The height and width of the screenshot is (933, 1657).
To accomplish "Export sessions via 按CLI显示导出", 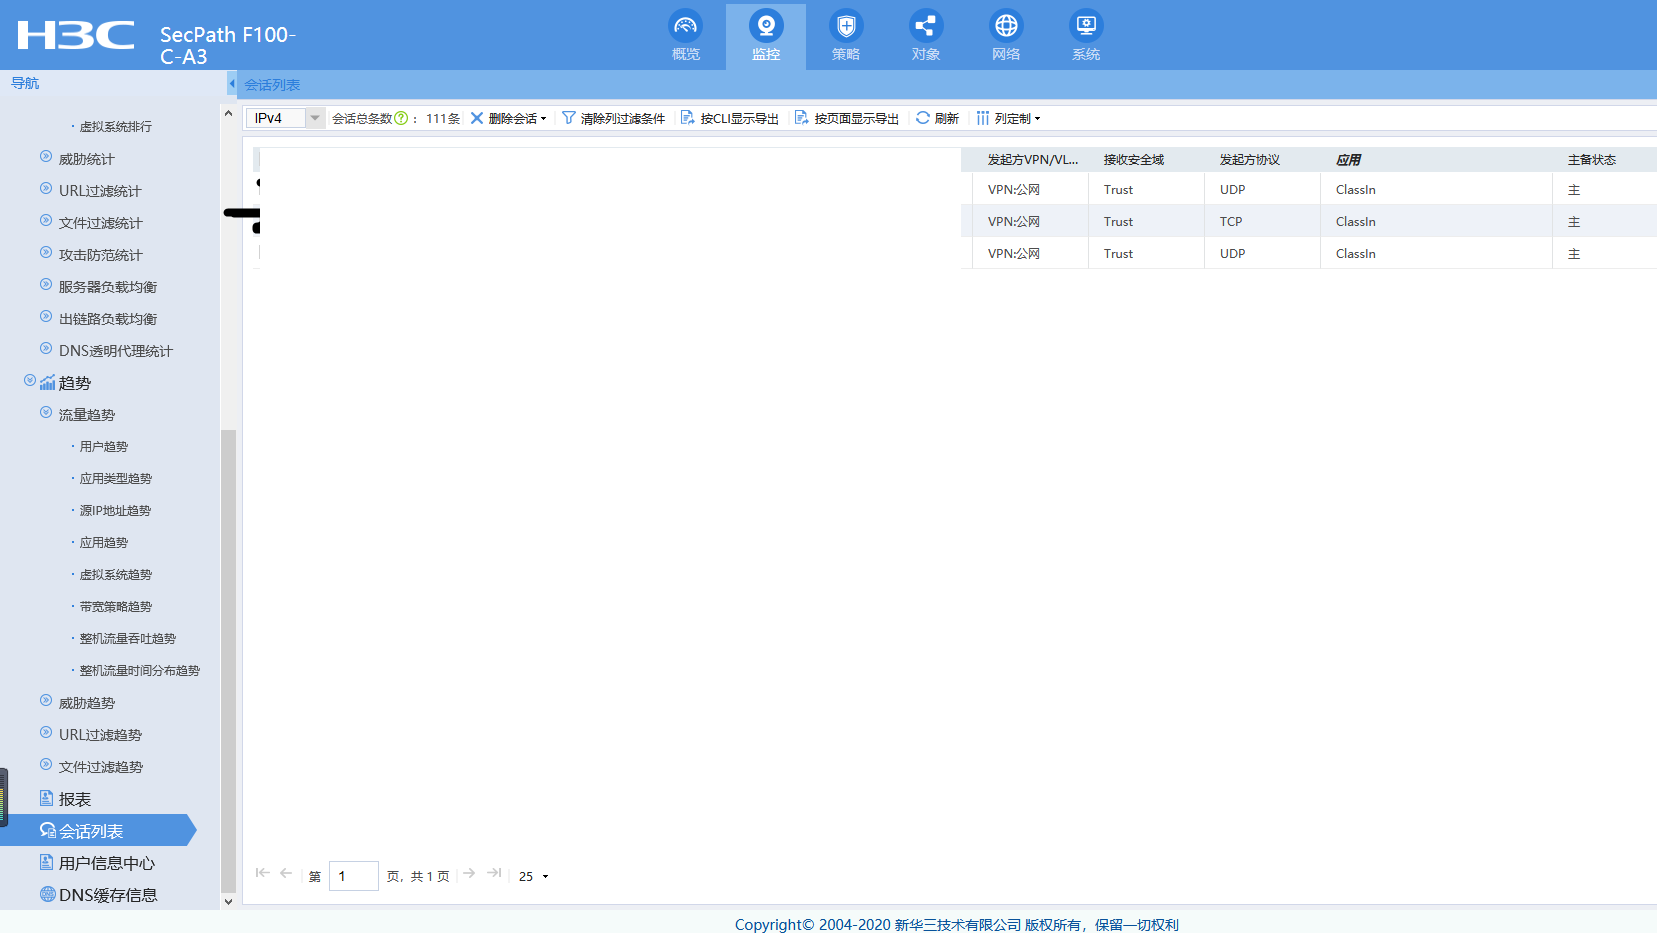I will 730,118.
